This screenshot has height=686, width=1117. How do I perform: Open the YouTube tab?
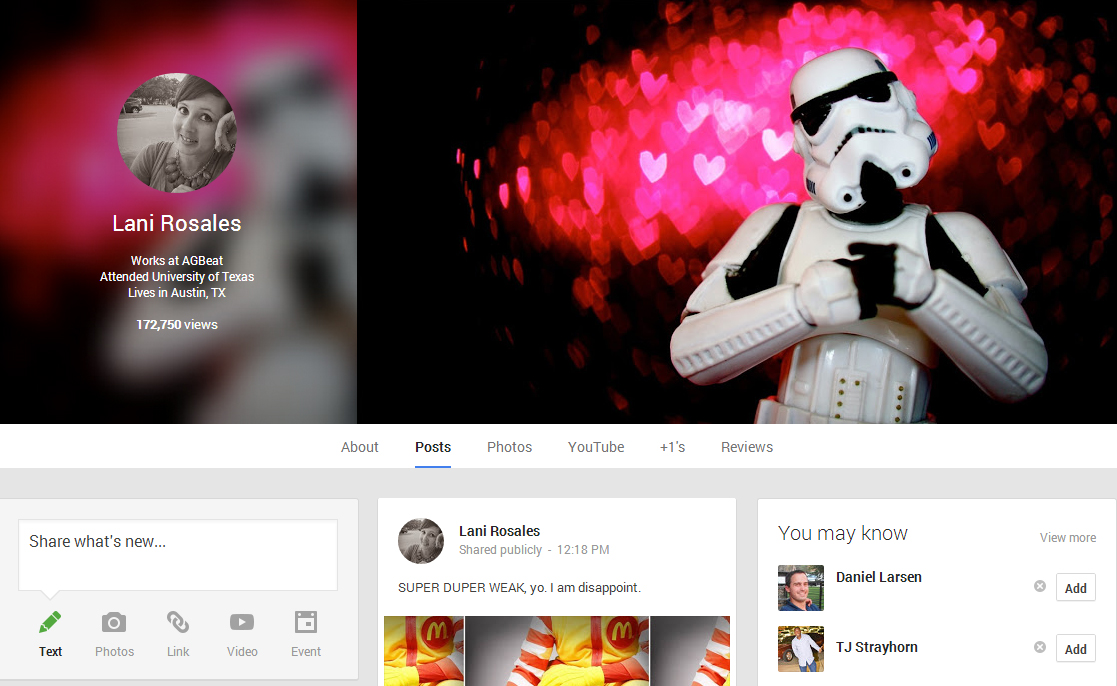tap(596, 447)
